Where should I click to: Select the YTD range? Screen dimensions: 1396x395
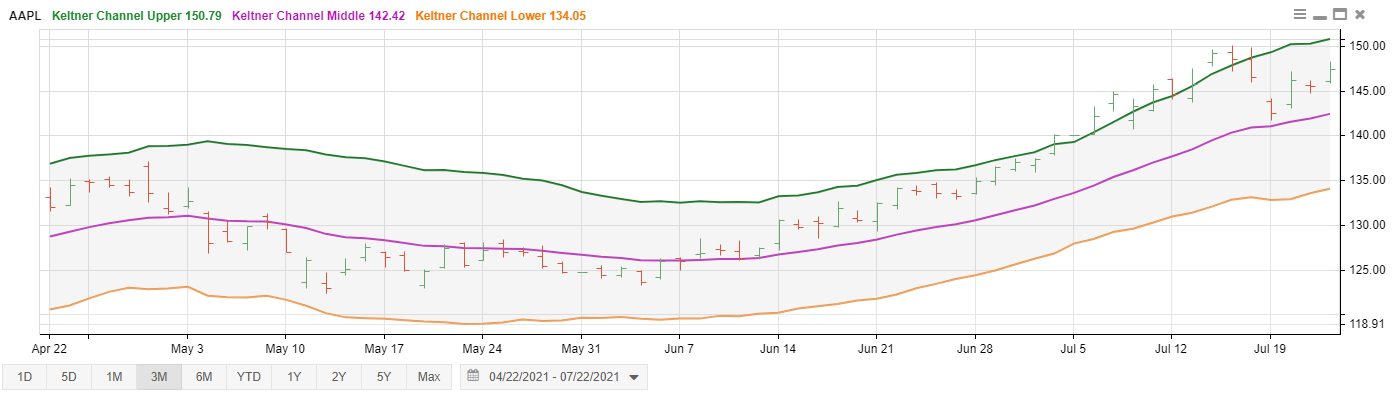(249, 377)
